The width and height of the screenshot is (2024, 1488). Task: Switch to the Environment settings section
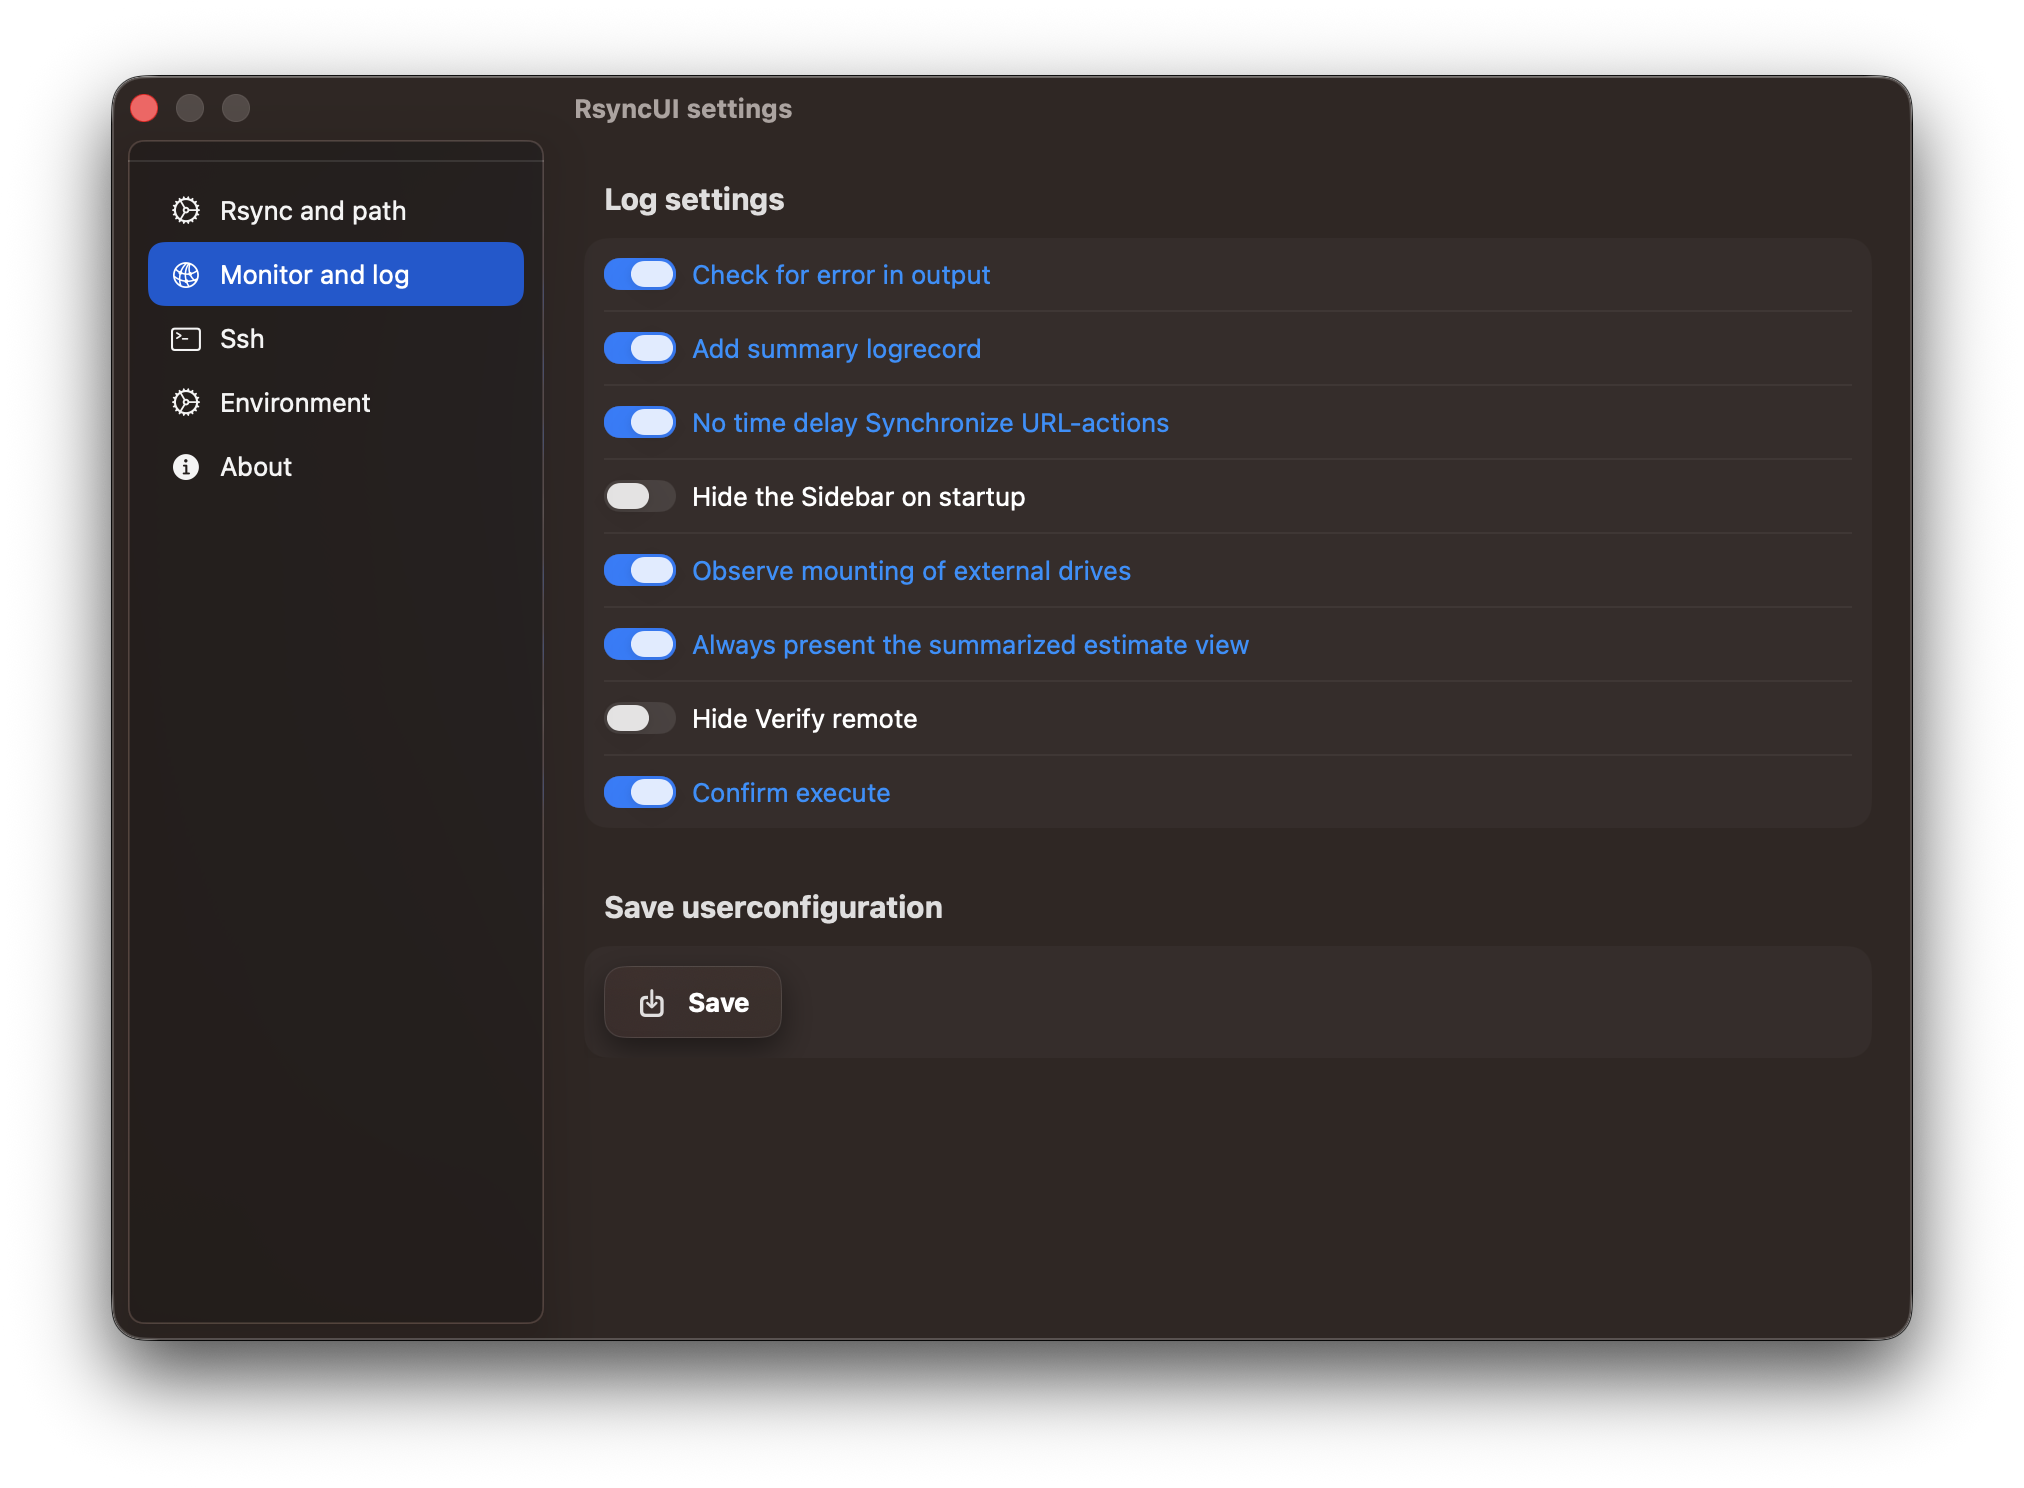(295, 403)
